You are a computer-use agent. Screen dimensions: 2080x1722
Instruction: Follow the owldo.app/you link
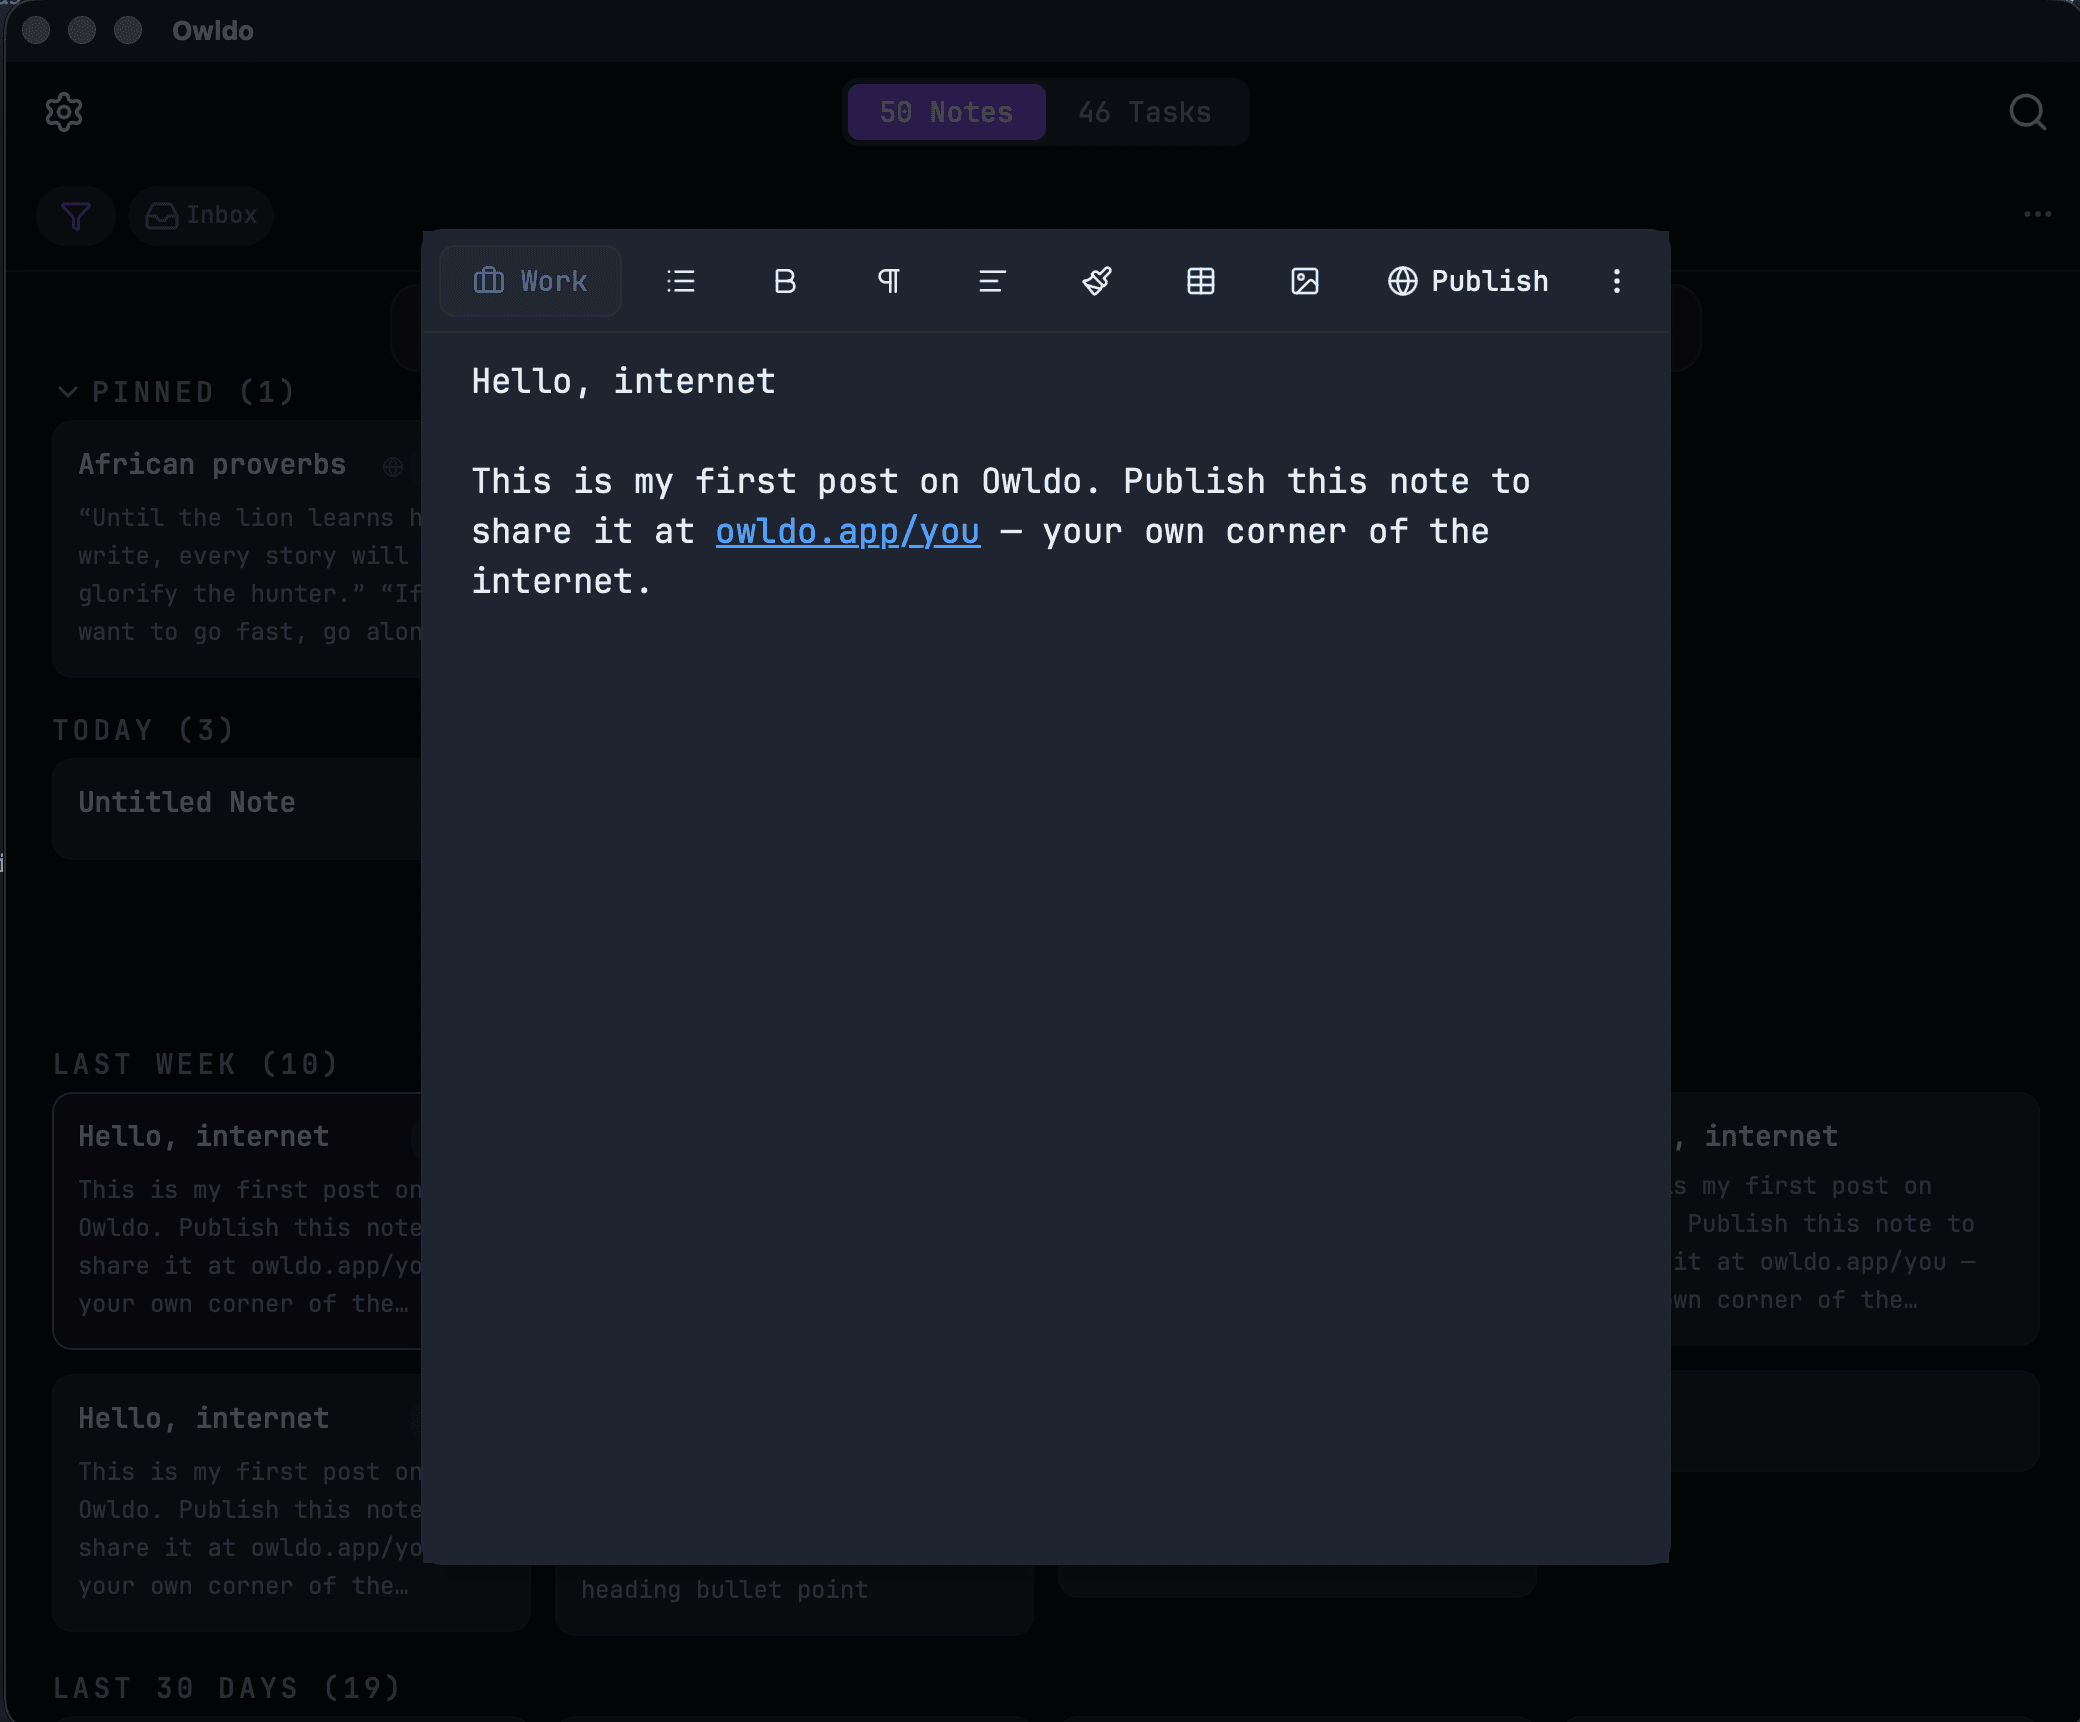click(x=848, y=531)
